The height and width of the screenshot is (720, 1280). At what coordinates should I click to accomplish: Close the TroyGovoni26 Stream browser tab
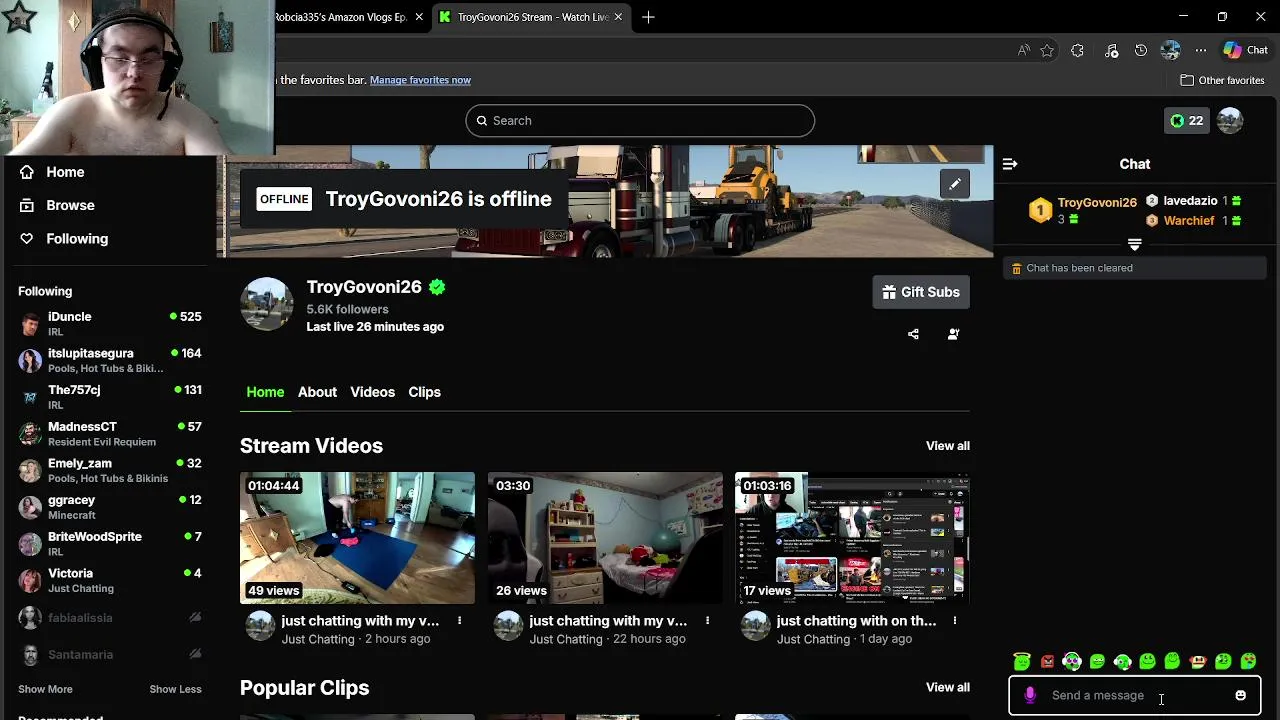pyautogui.click(x=618, y=17)
